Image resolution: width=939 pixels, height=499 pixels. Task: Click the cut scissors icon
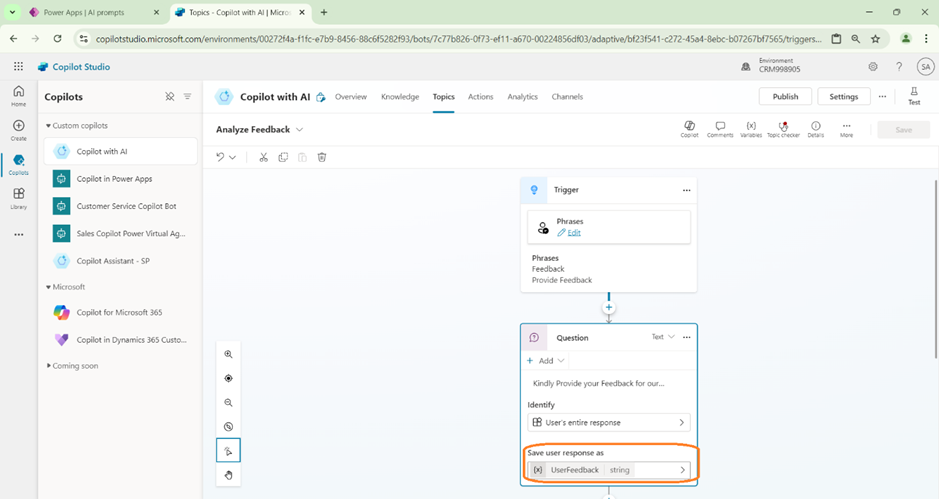tap(263, 157)
